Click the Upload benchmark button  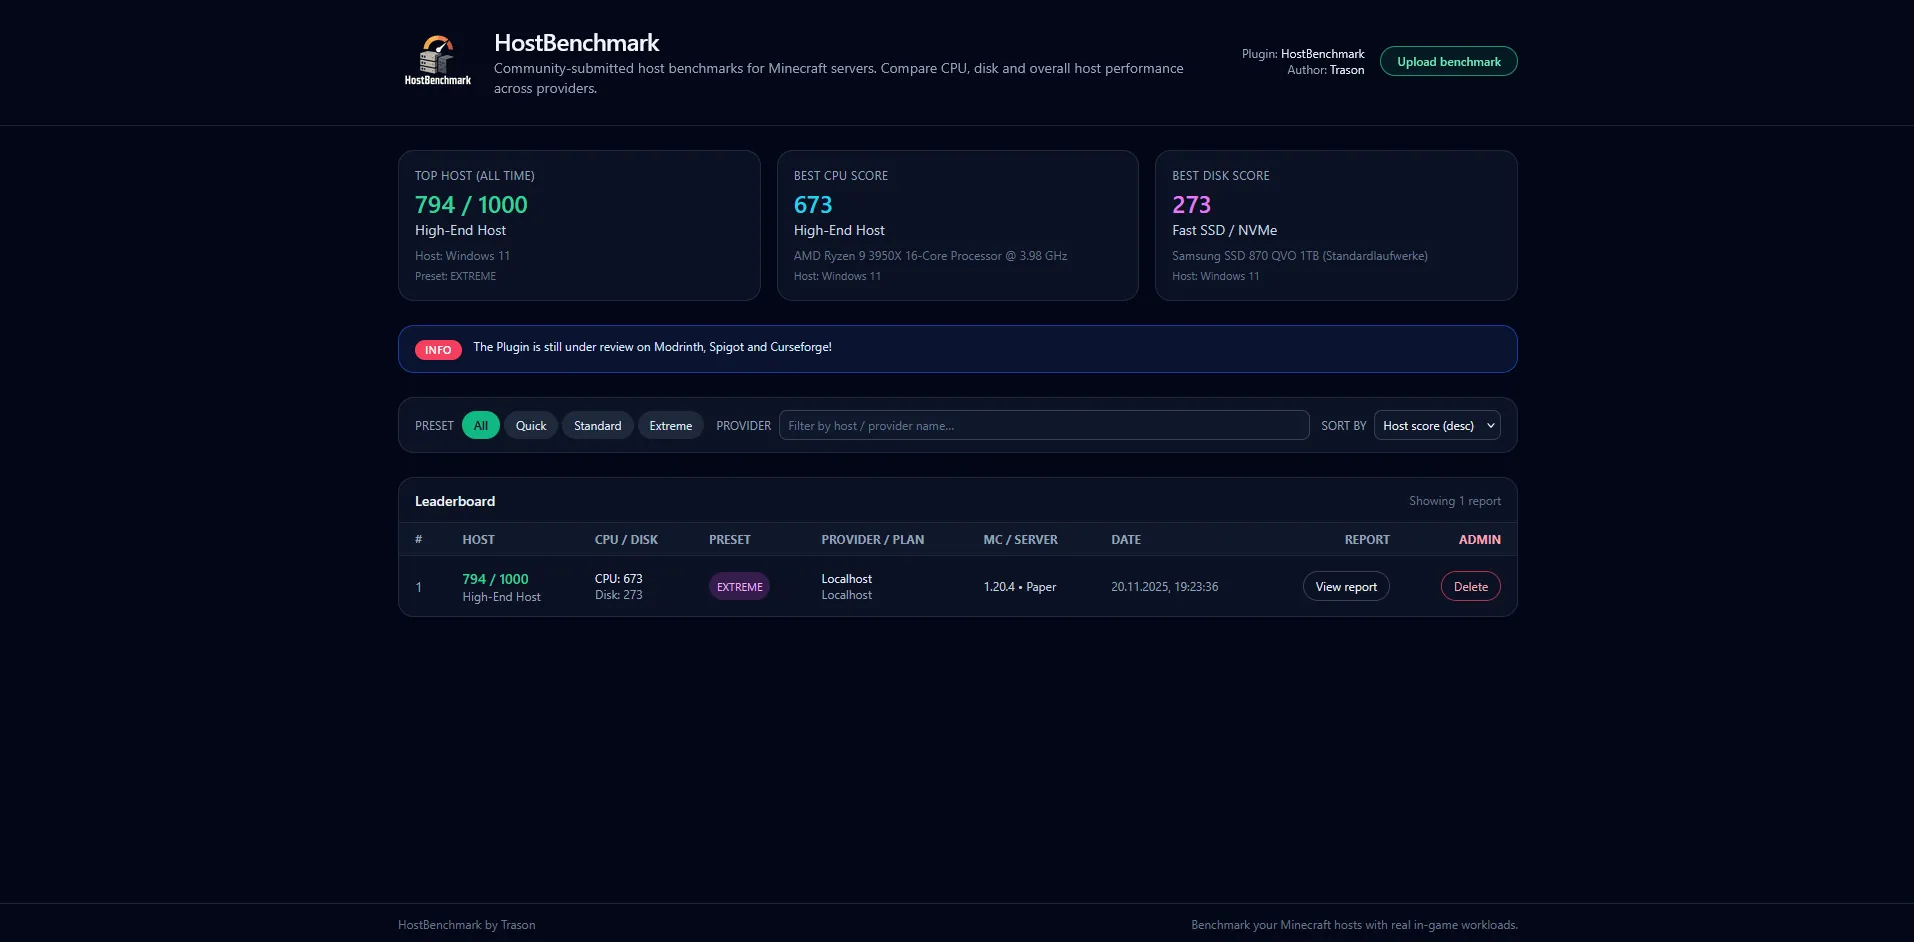click(1448, 62)
